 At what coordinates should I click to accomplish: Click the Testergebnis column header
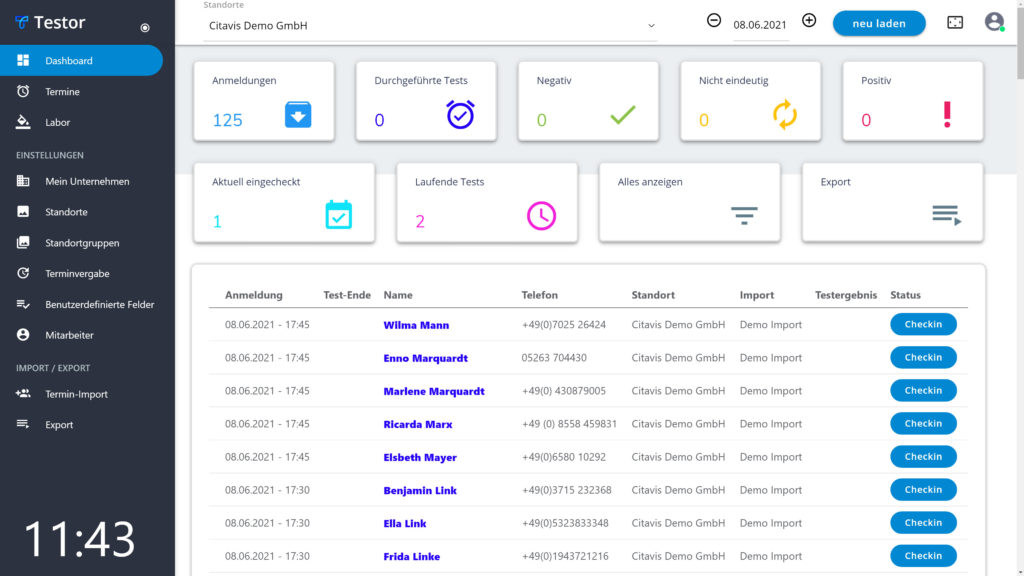click(x=846, y=295)
